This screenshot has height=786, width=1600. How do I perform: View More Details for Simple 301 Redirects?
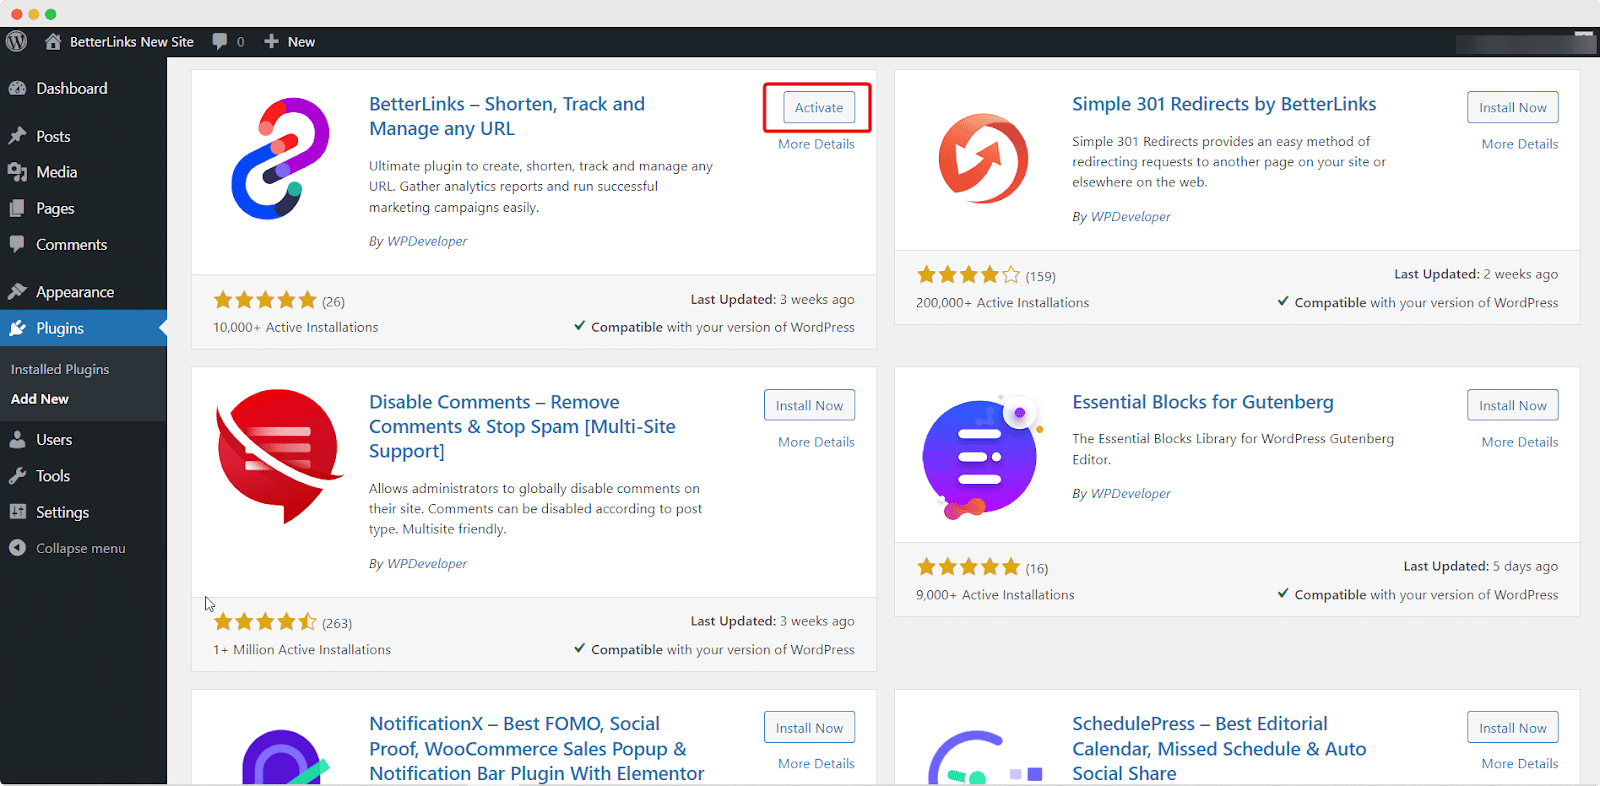point(1520,144)
